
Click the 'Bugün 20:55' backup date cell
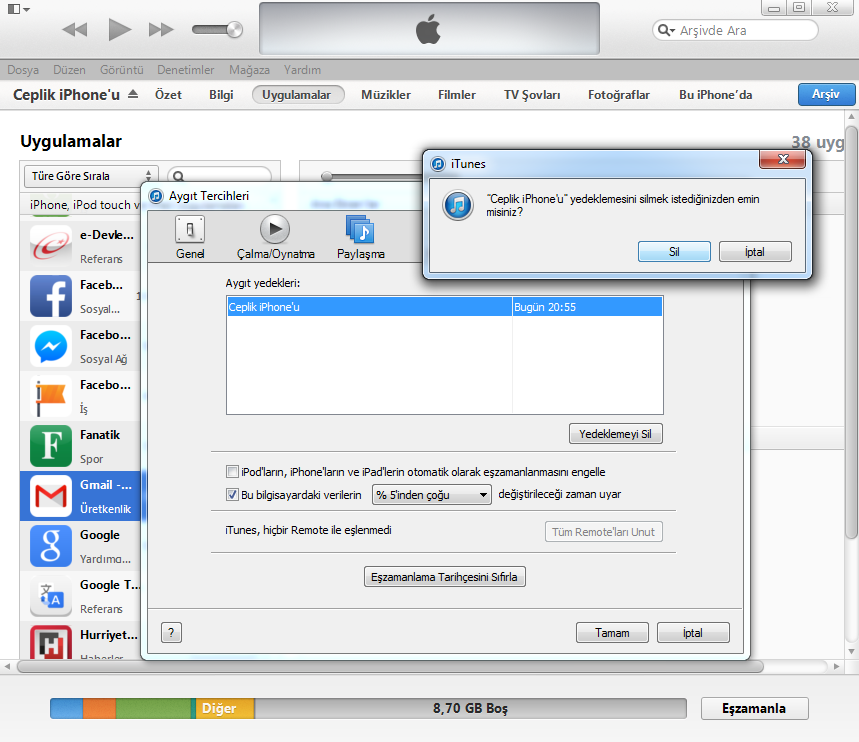point(587,307)
